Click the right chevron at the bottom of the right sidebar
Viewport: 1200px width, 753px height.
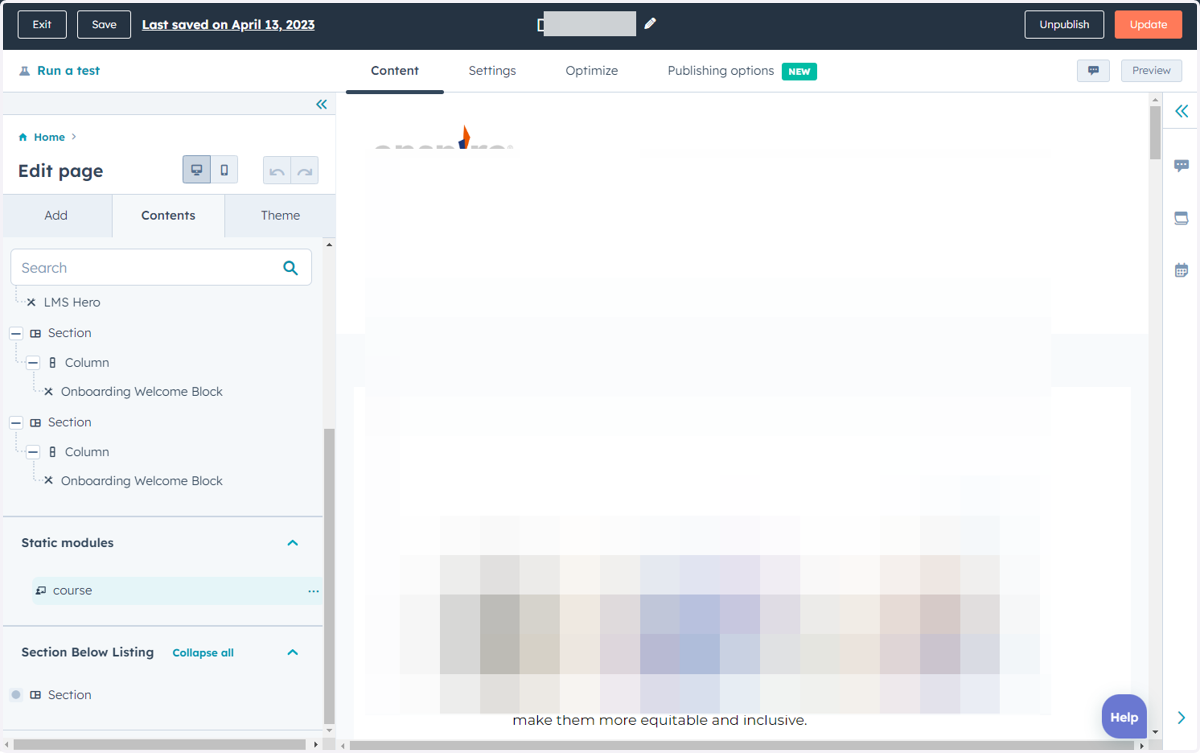click(x=1181, y=717)
